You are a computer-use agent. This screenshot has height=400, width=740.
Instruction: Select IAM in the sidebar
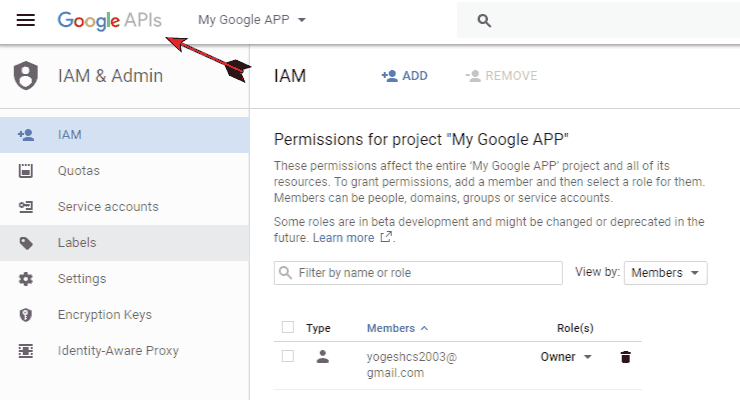point(125,135)
